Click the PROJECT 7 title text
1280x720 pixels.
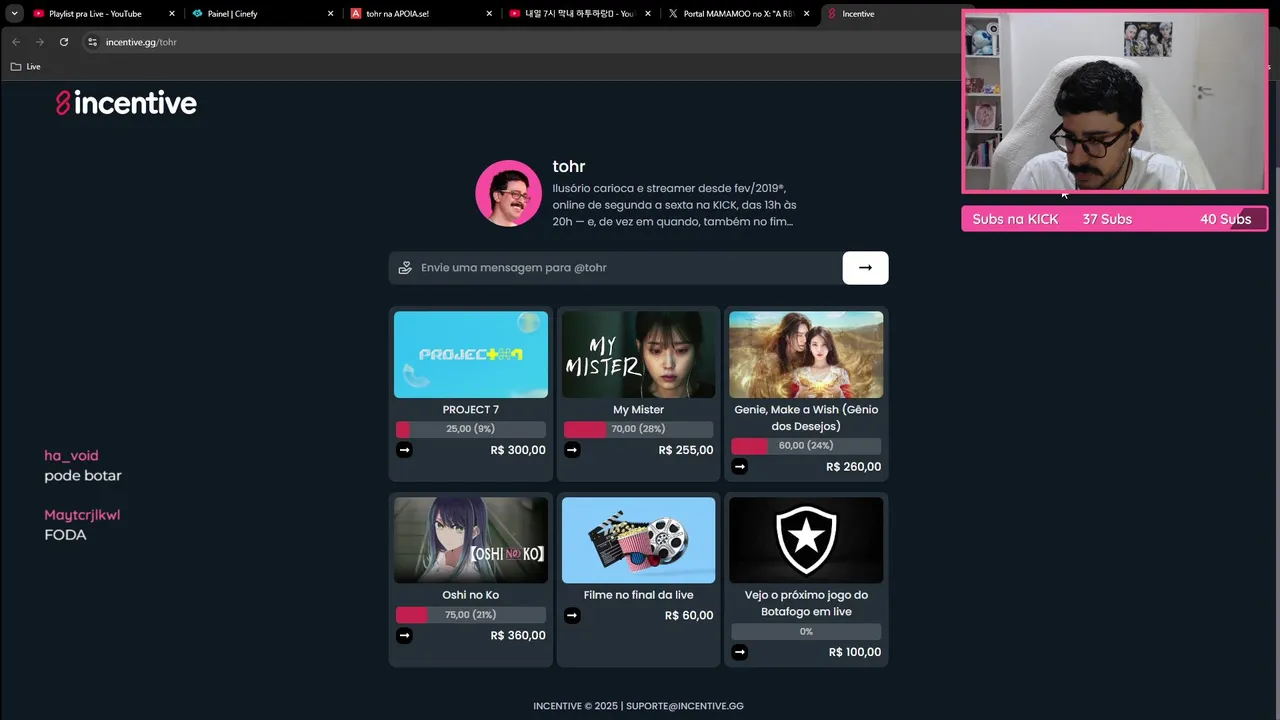tap(471, 410)
